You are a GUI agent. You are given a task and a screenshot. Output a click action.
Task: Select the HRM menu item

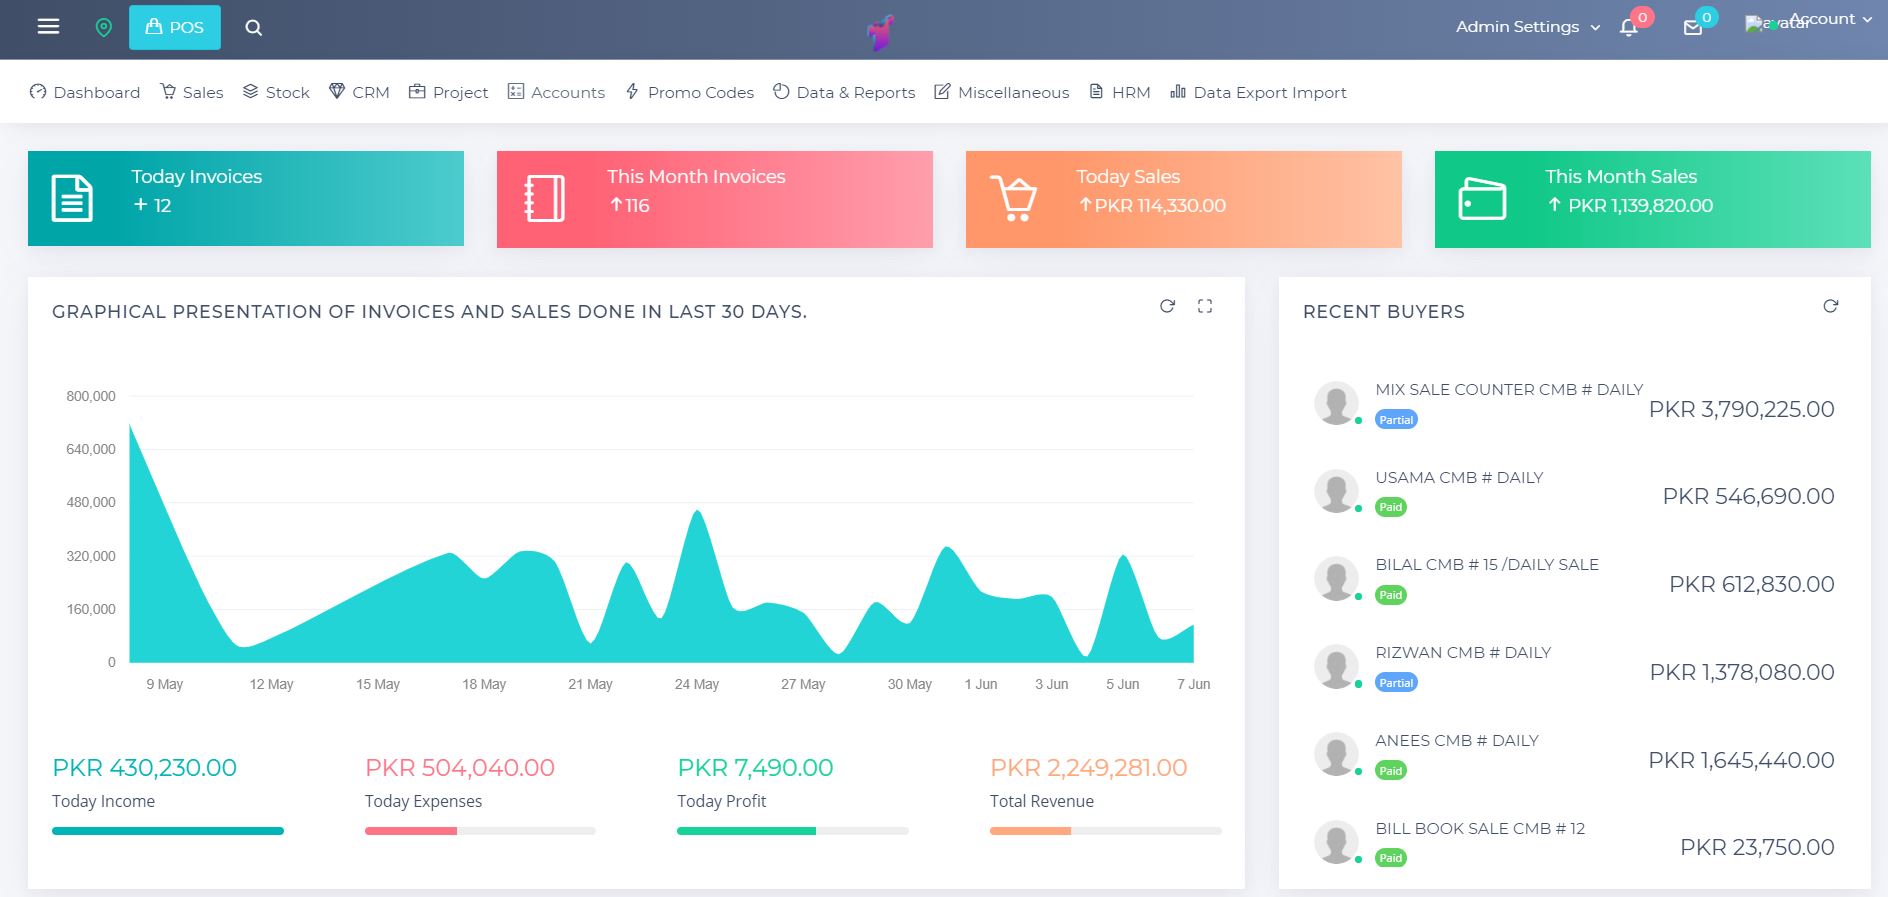pos(1120,92)
